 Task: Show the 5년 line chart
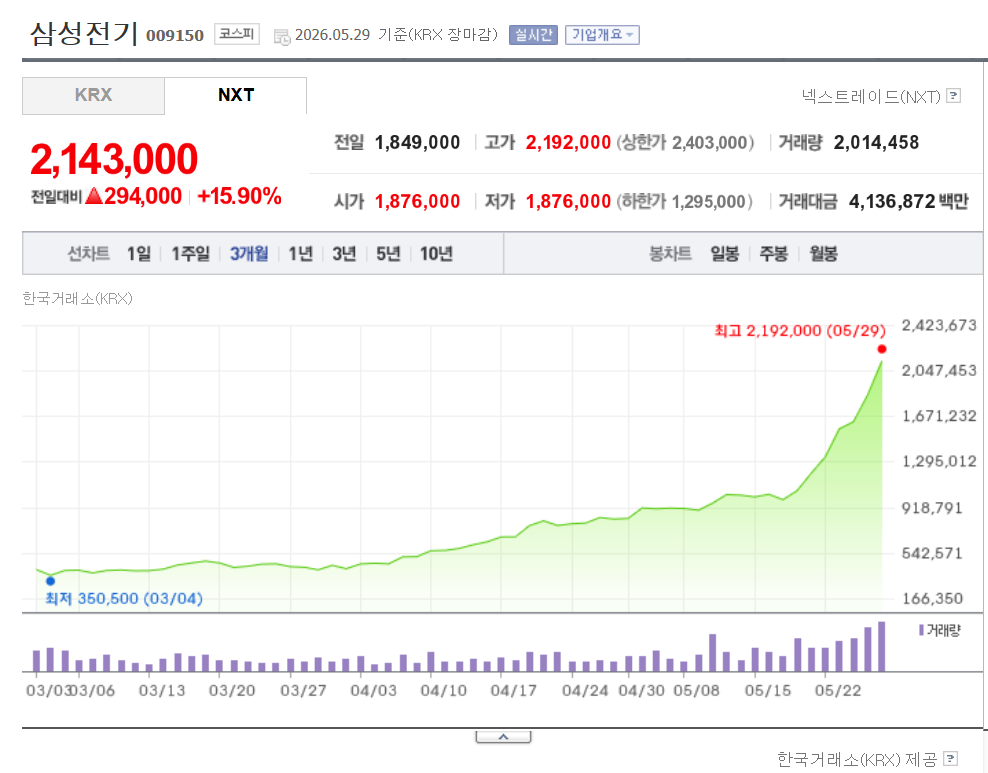[x=388, y=253]
